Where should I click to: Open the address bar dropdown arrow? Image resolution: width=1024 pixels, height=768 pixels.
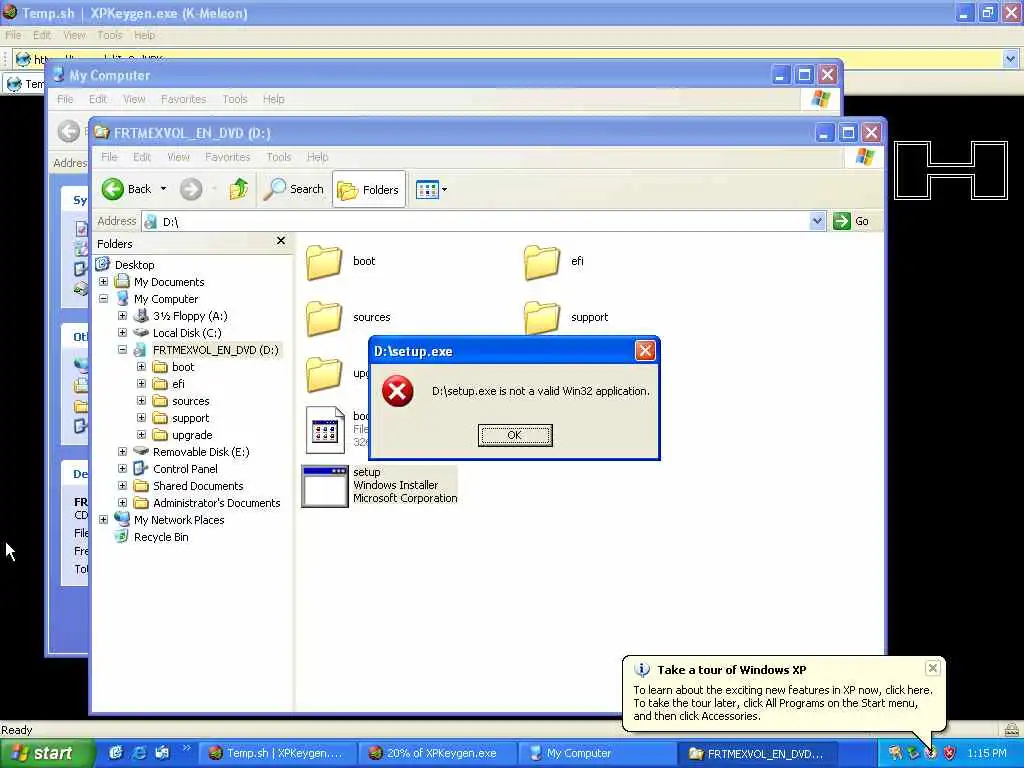(816, 221)
